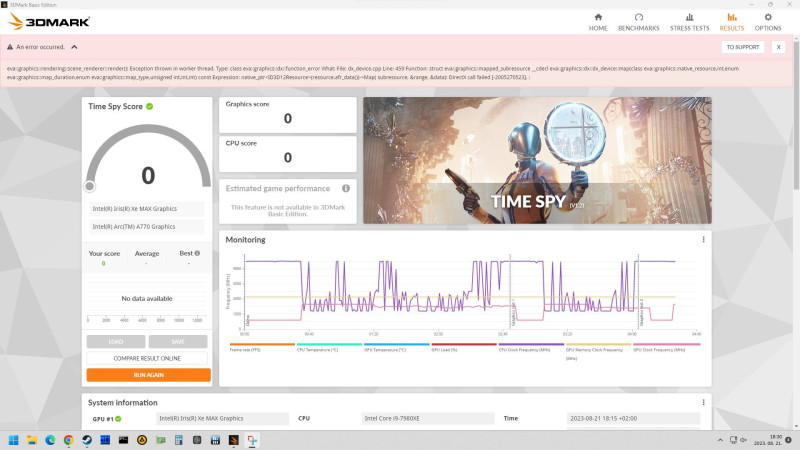Click the 3DMark logo
The image size is (800, 450).
[49, 21]
